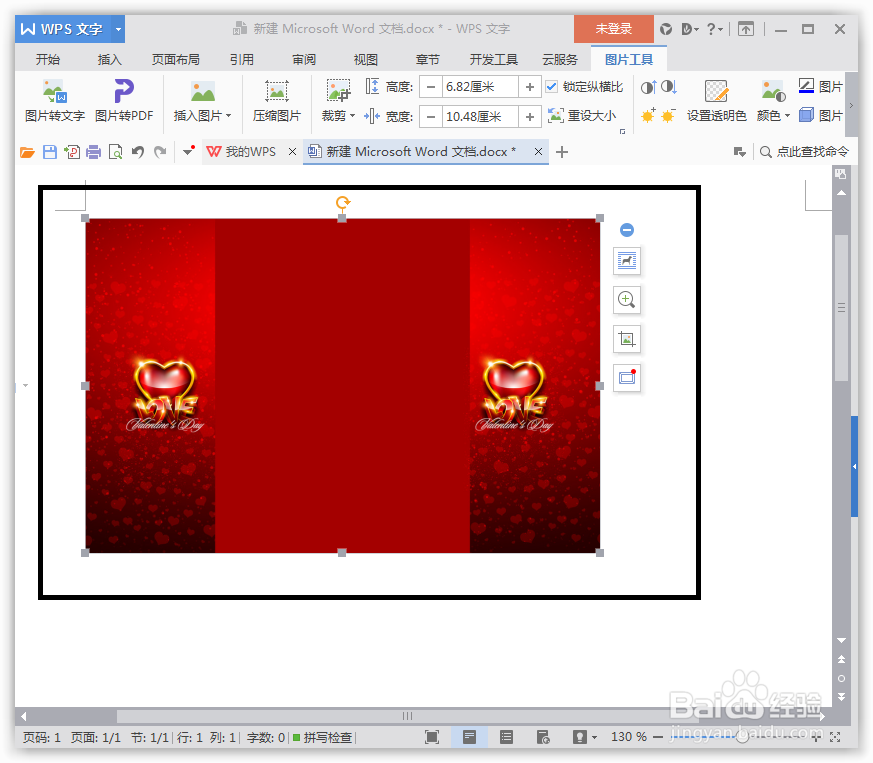Toggle increase contrast on the image
The image size is (873, 763).
click(x=650, y=88)
